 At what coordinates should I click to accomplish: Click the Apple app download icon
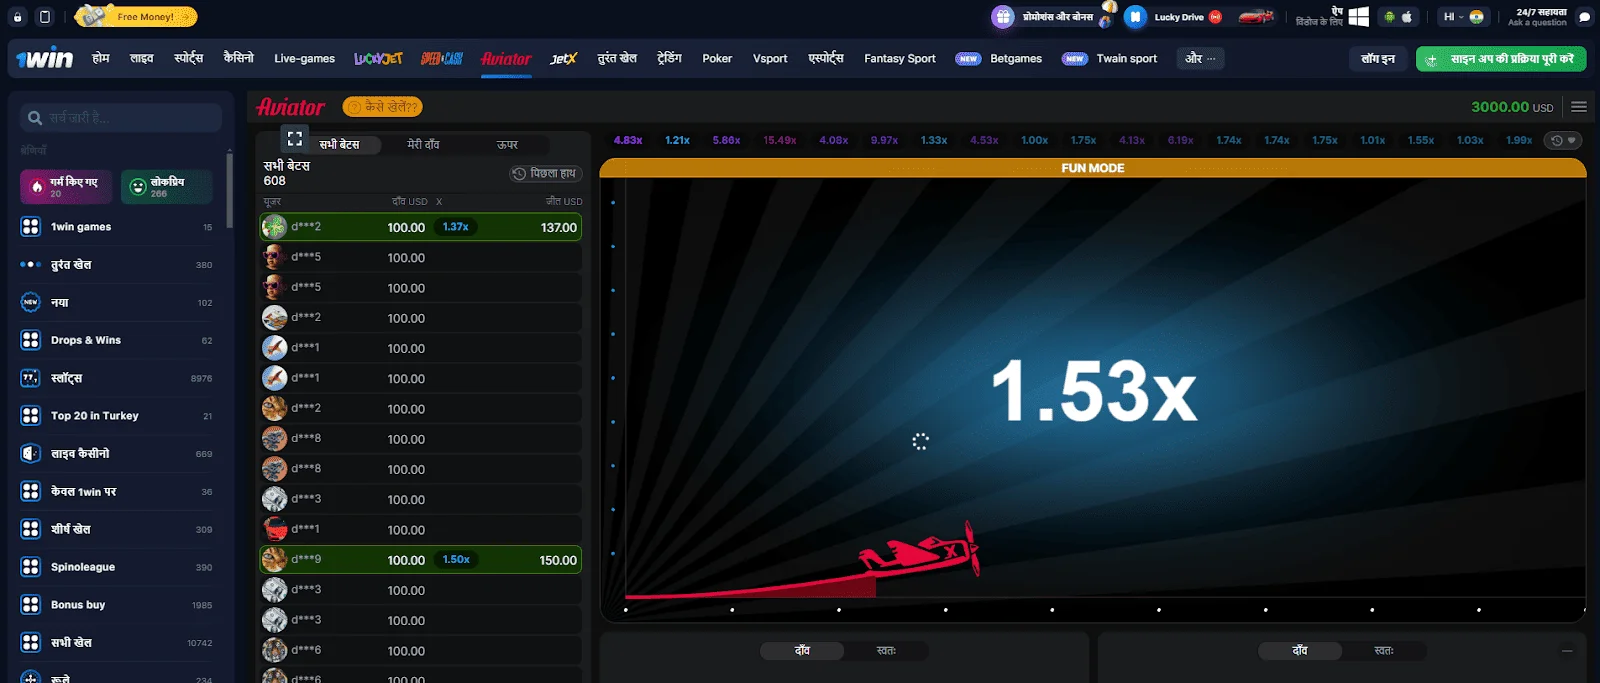tap(1407, 17)
